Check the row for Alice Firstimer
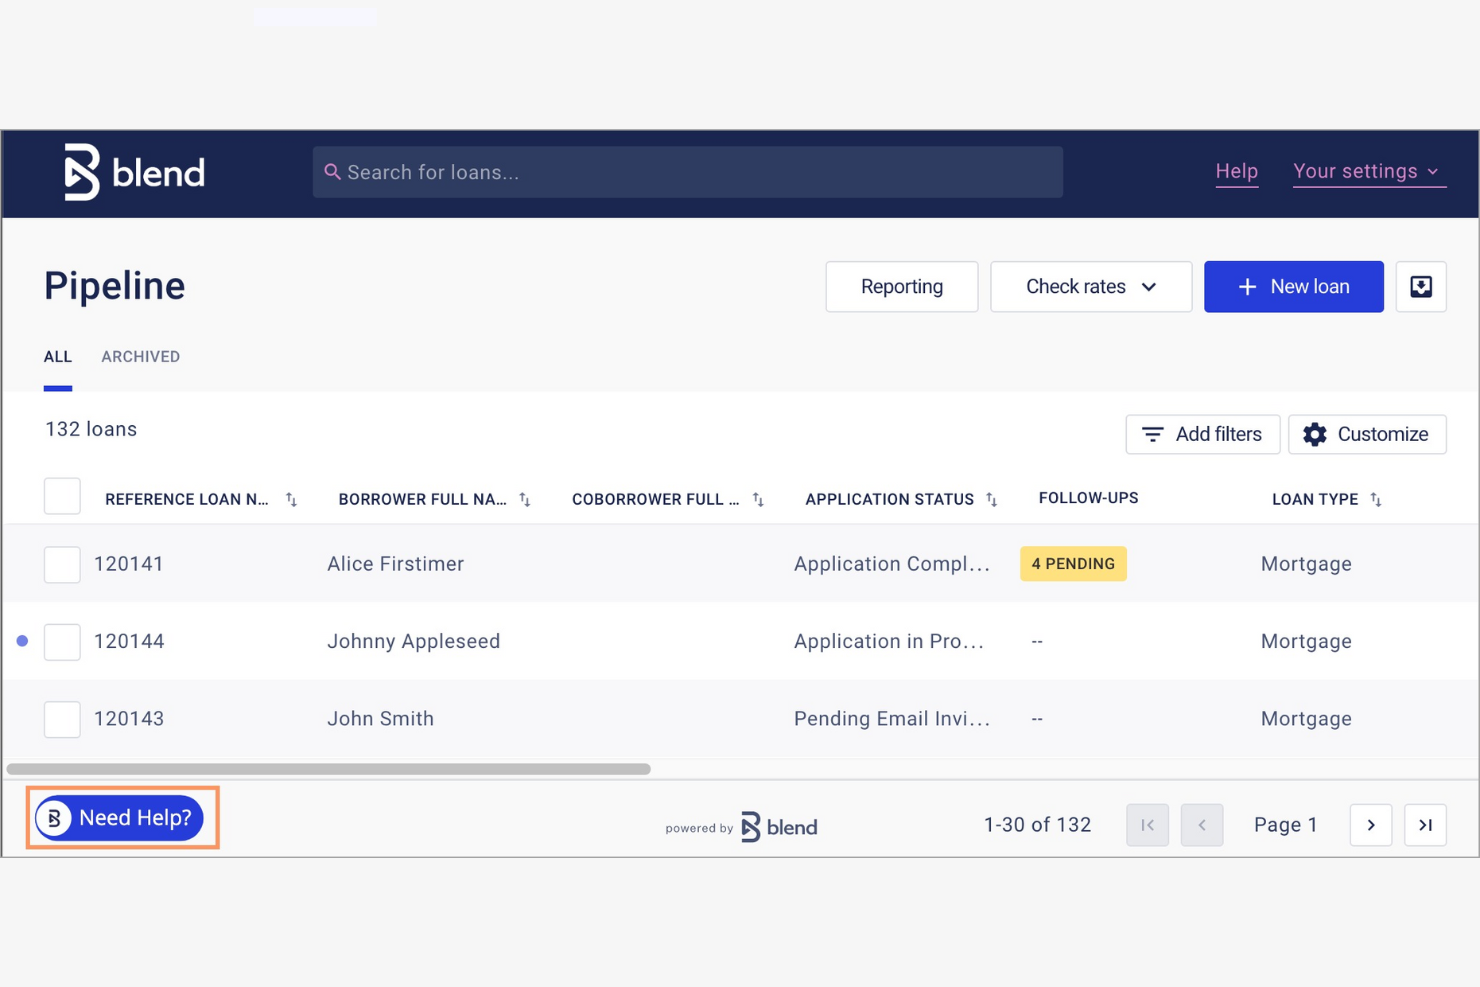Viewport: 1480px width, 987px height. [62, 564]
